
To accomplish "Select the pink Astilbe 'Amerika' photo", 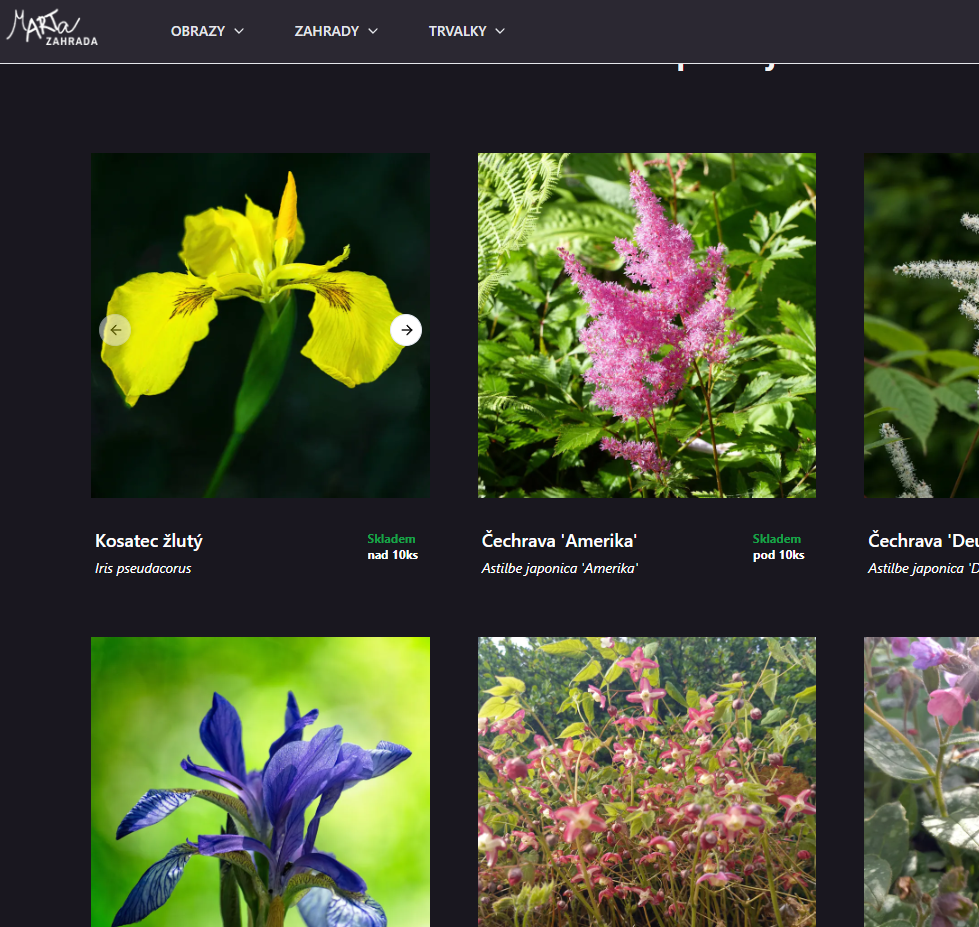I will pos(647,325).
